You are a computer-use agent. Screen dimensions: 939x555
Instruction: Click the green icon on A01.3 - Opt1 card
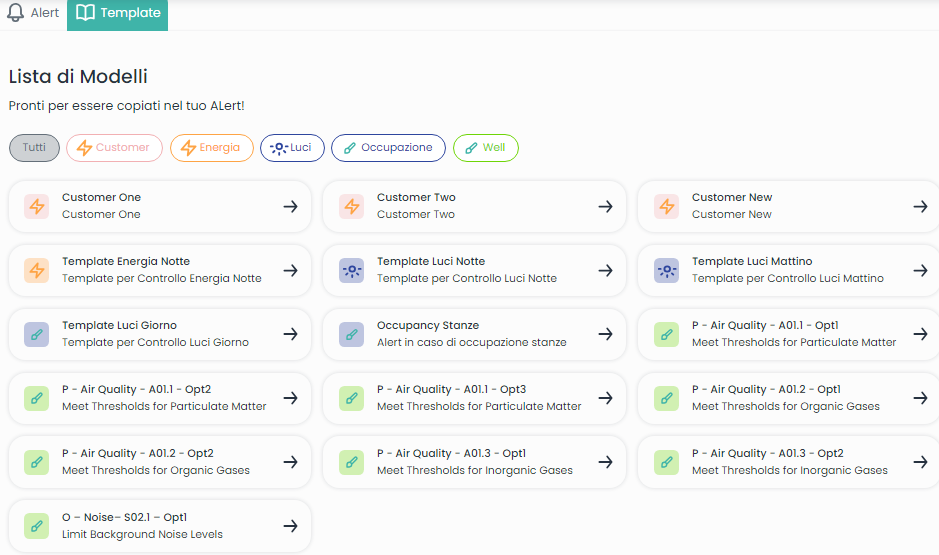click(x=352, y=462)
